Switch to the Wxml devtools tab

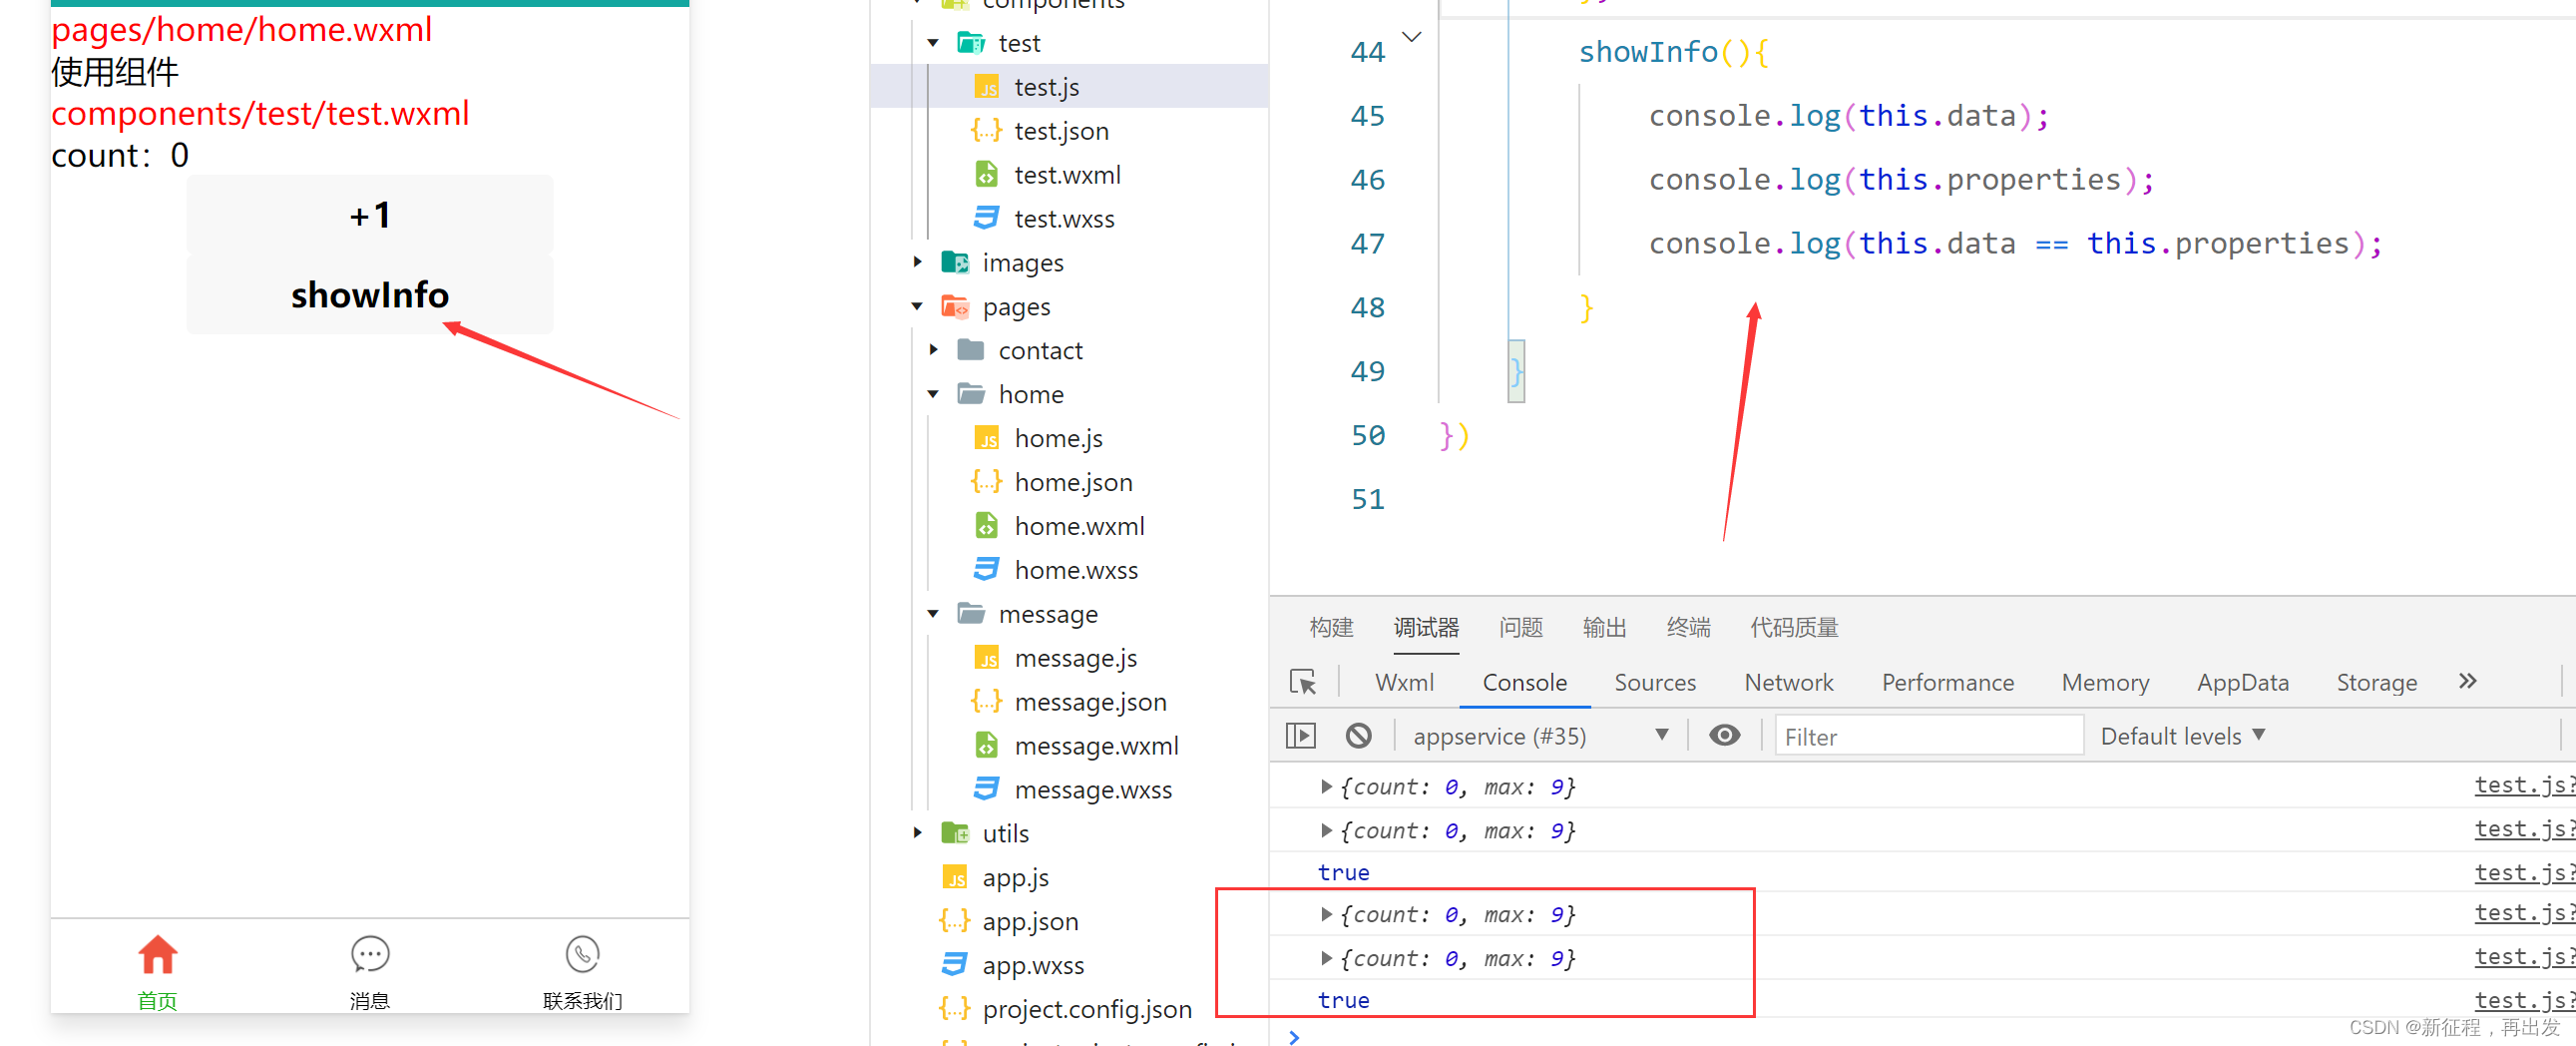pyautogui.click(x=1404, y=682)
